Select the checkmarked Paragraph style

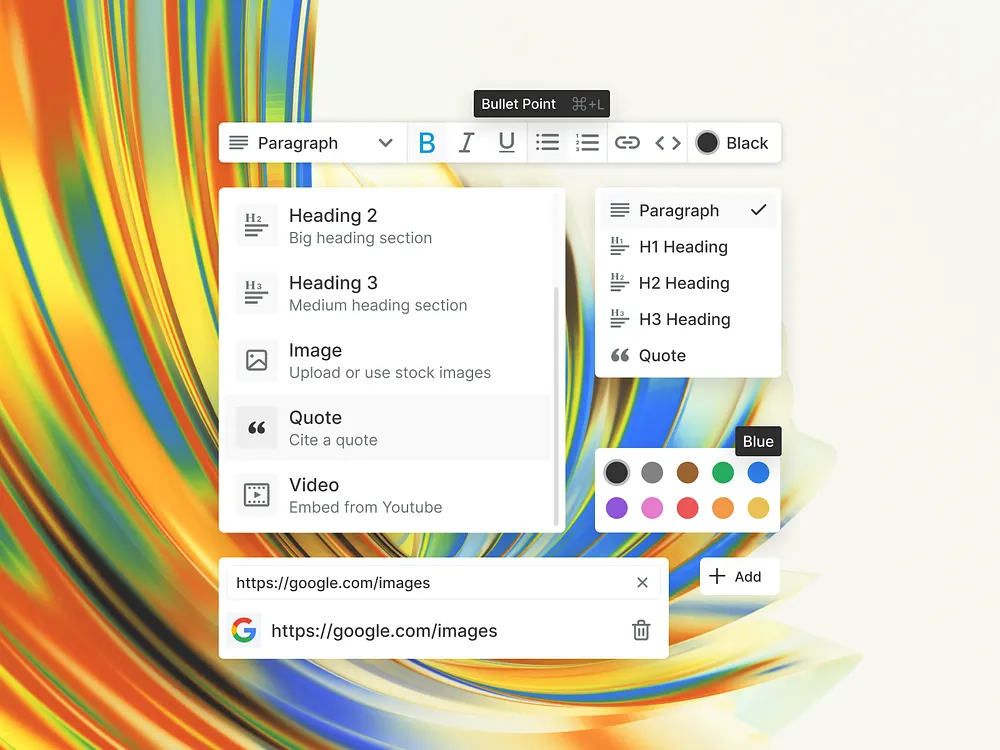coord(678,210)
